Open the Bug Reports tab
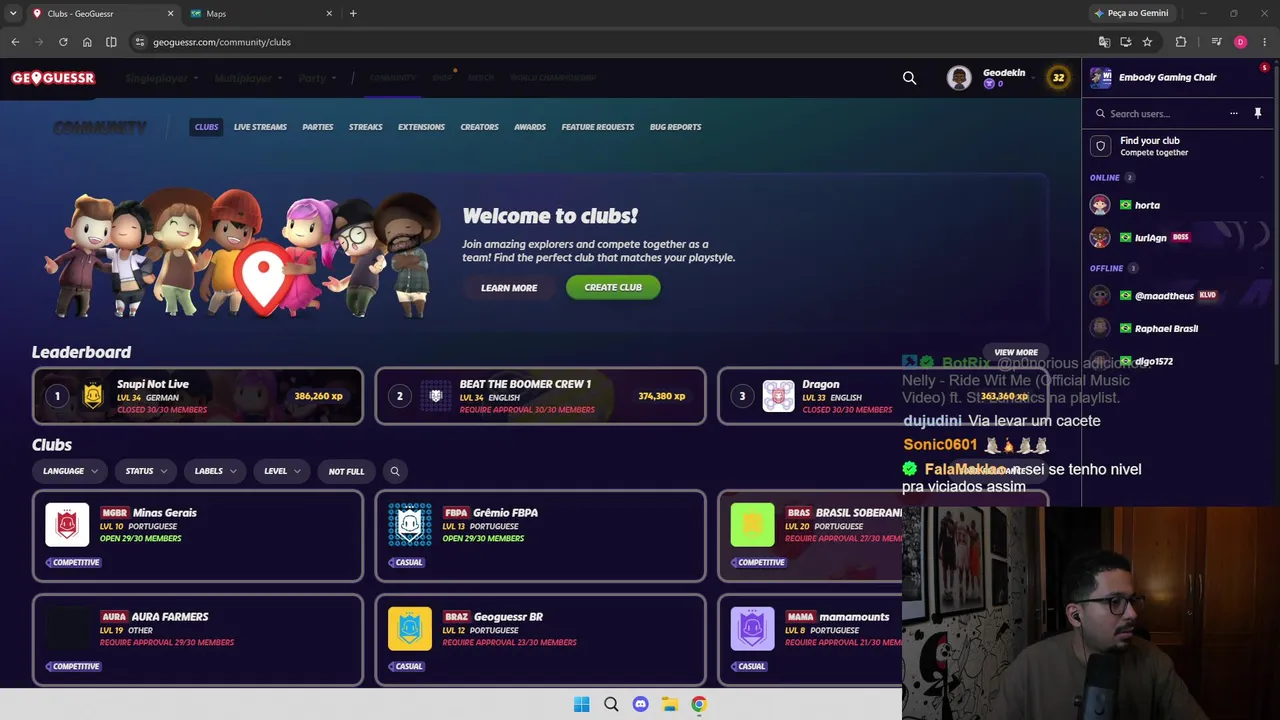The height and width of the screenshot is (720, 1280). pos(675,127)
